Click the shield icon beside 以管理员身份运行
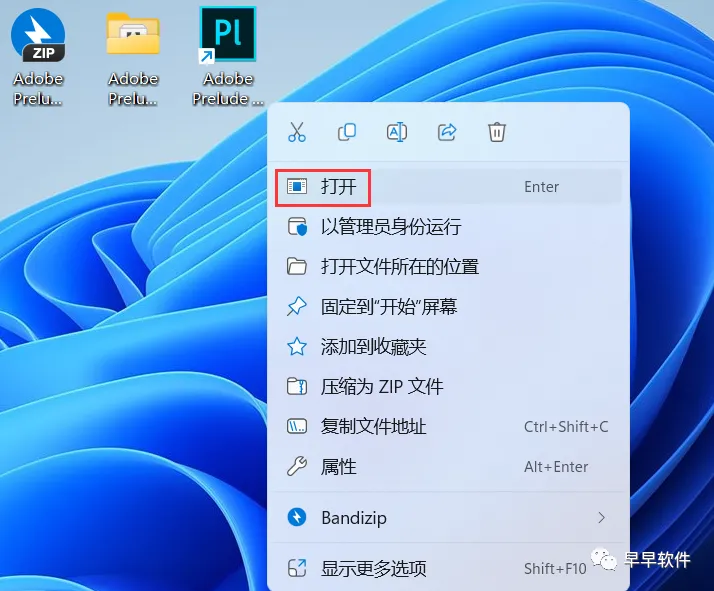 click(x=297, y=227)
